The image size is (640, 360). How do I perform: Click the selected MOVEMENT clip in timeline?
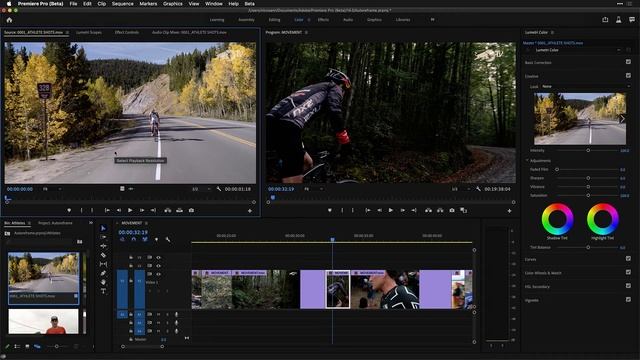coord(338,289)
